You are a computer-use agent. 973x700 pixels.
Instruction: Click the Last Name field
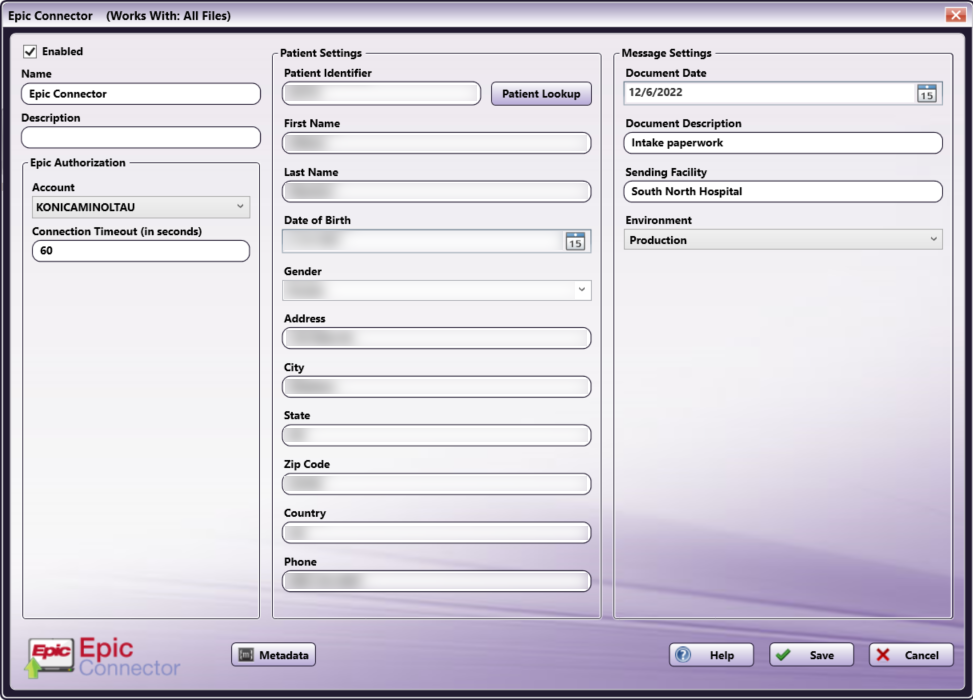[x=437, y=192]
